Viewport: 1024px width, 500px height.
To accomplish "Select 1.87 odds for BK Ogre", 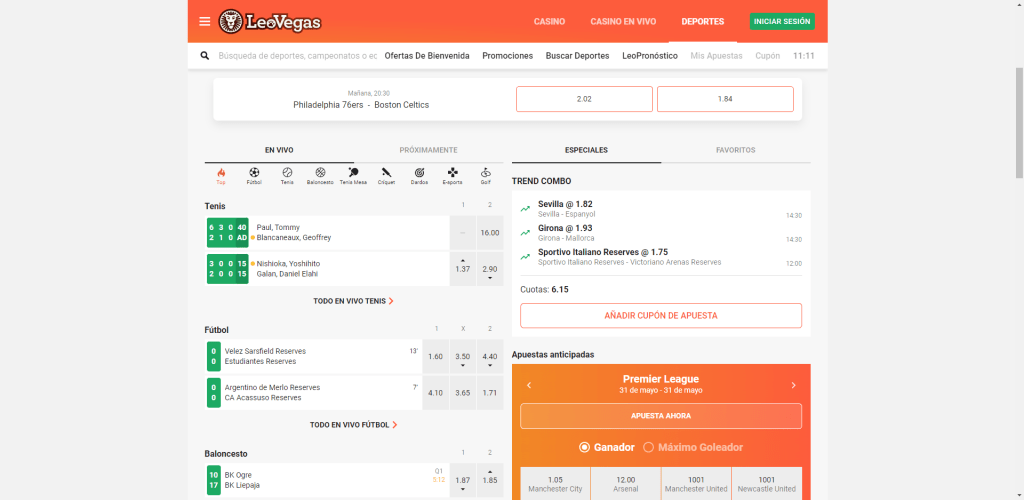I will pos(462,480).
